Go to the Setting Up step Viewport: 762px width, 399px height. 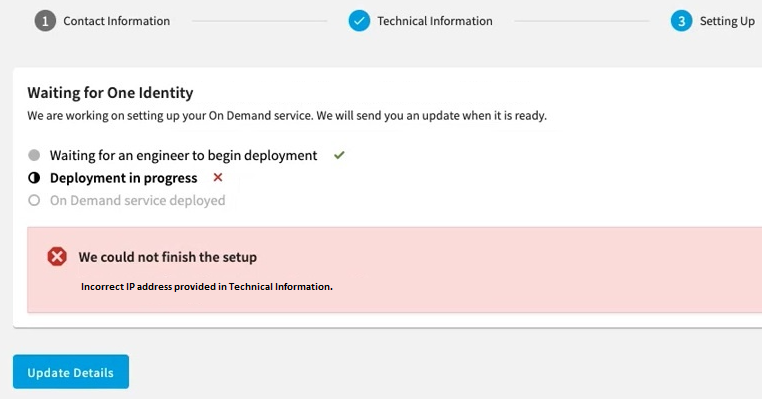[727, 21]
